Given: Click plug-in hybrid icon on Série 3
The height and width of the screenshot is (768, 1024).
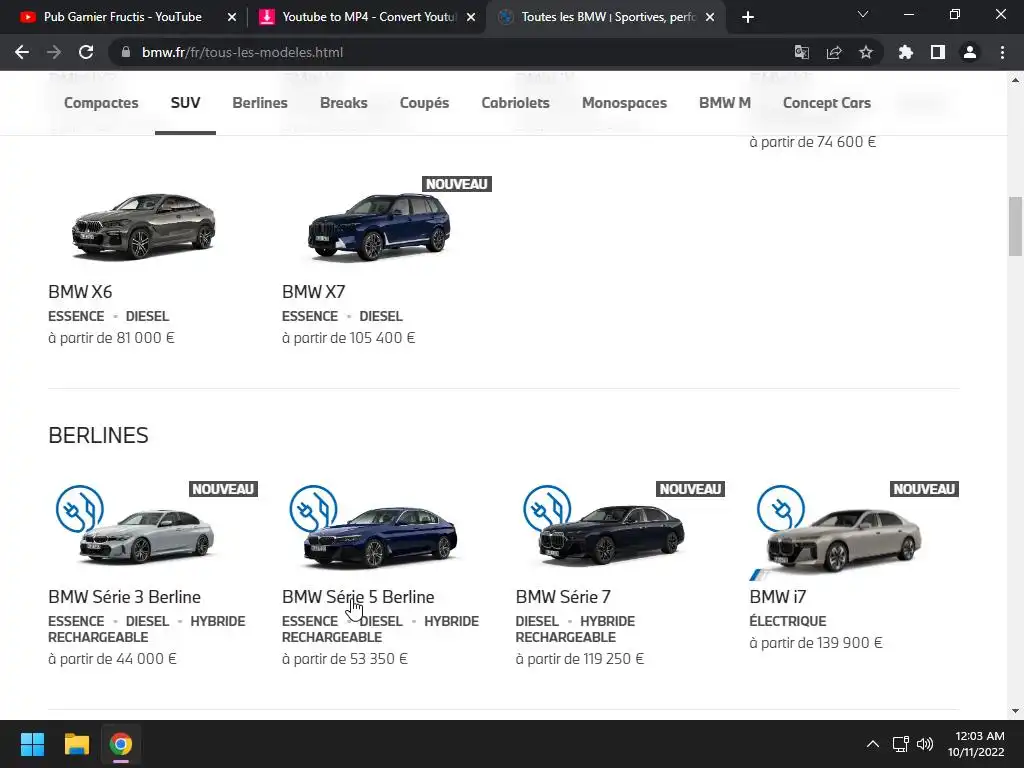Looking at the screenshot, I should [80, 509].
